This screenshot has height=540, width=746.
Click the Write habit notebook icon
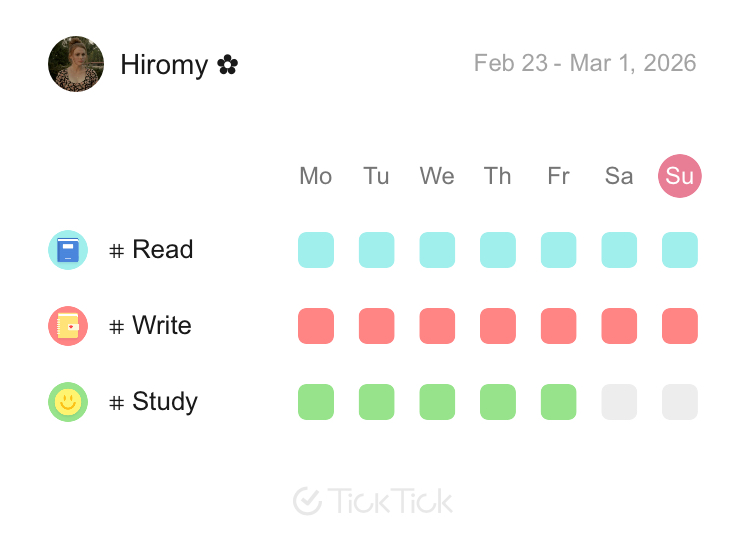(68, 326)
